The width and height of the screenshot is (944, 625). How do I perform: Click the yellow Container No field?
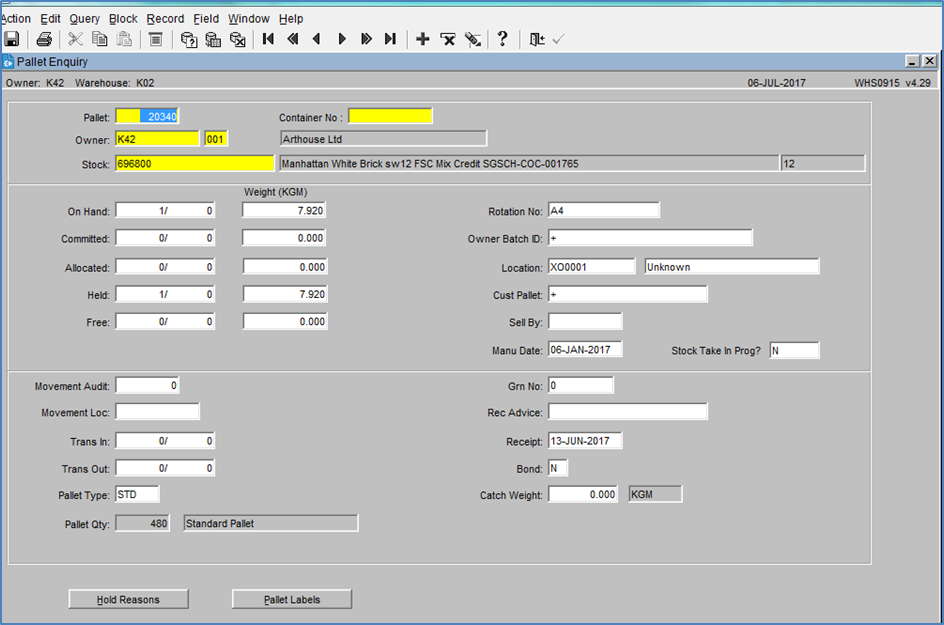(x=390, y=116)
